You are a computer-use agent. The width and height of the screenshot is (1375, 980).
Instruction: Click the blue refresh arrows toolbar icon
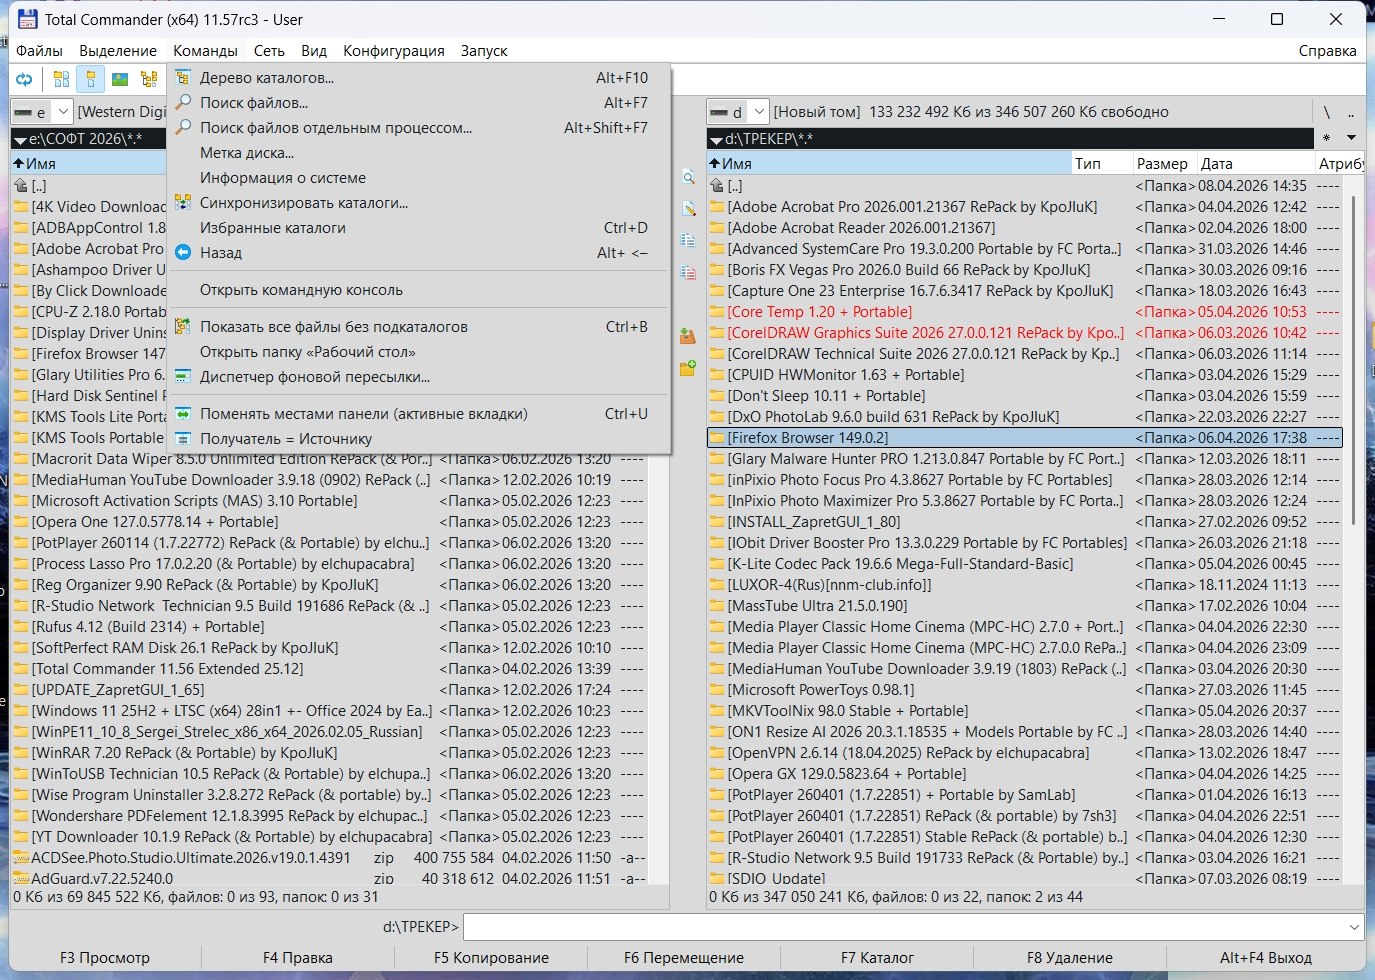24,79
